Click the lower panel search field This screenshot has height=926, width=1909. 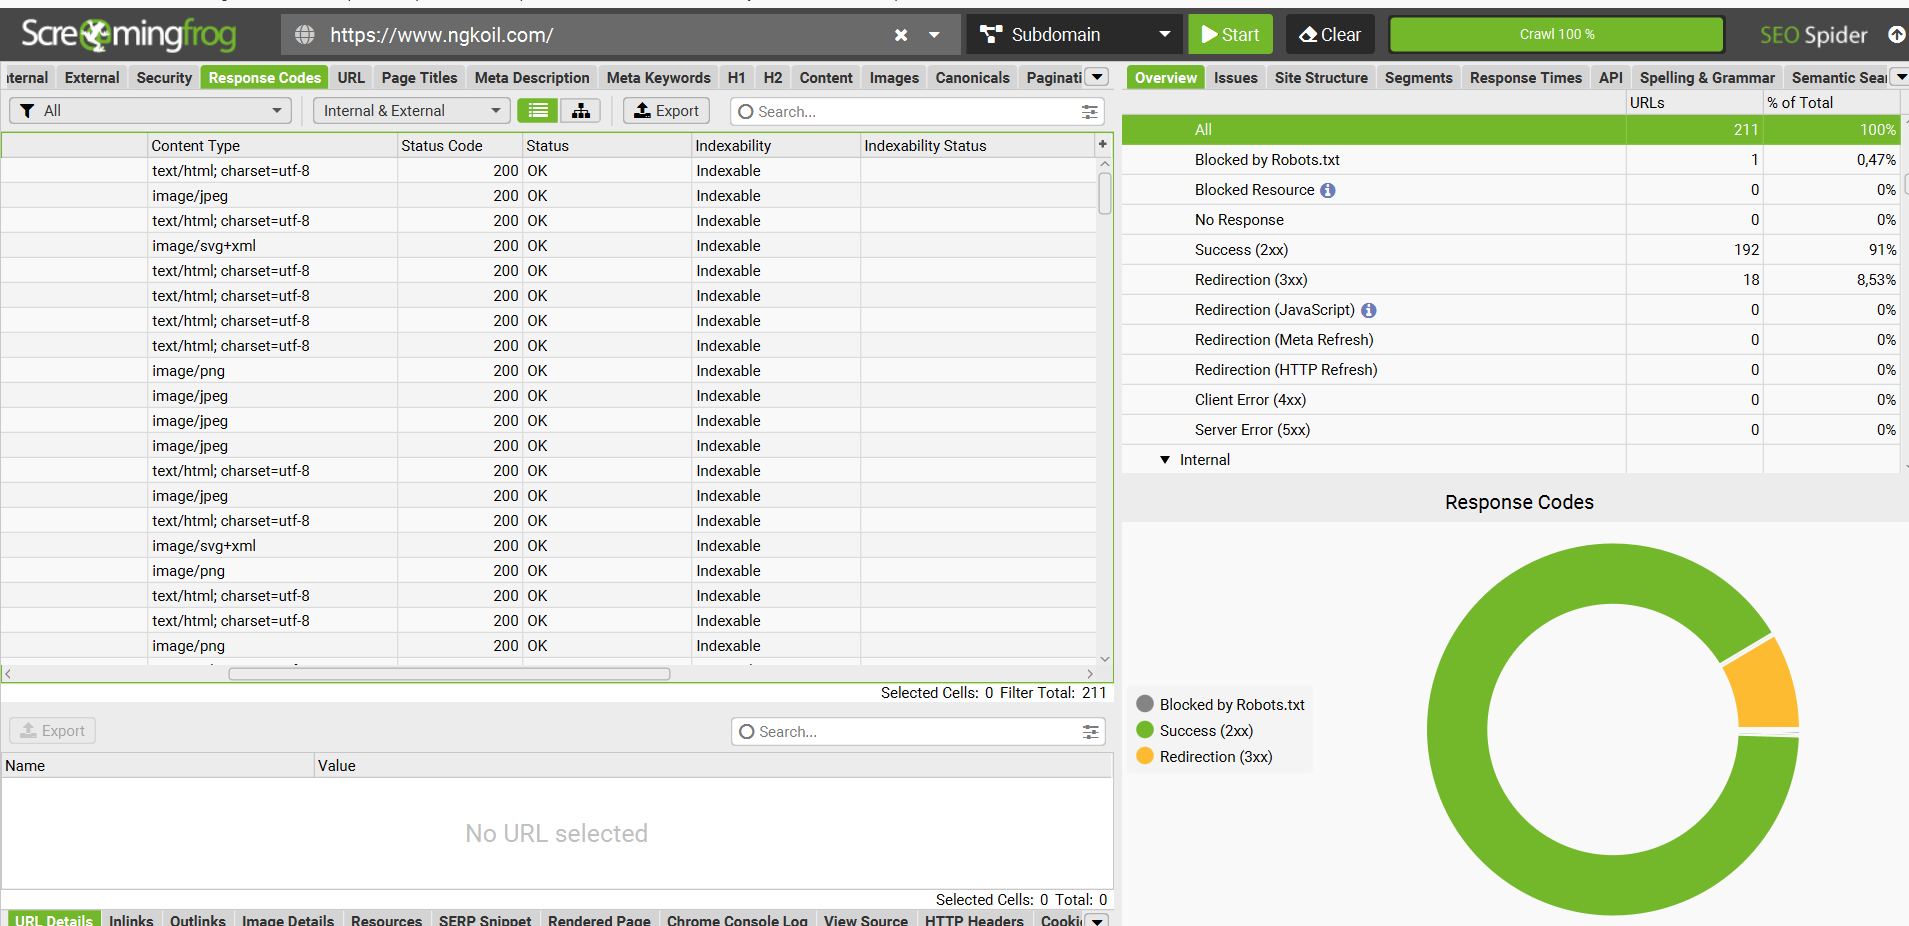click(918, 732)
